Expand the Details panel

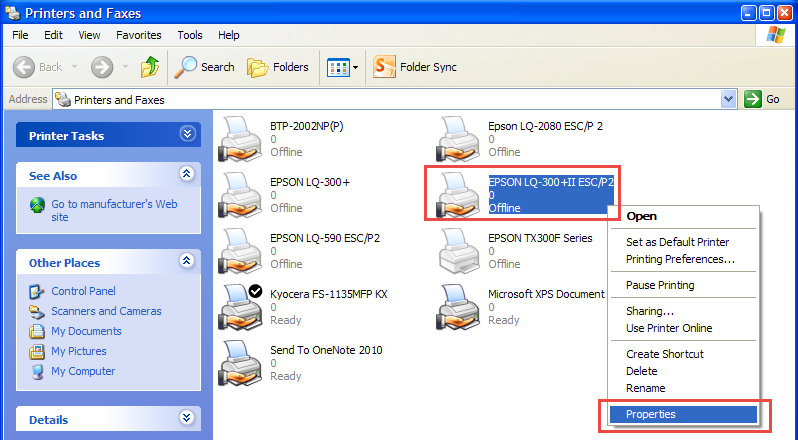click(187, 419)
